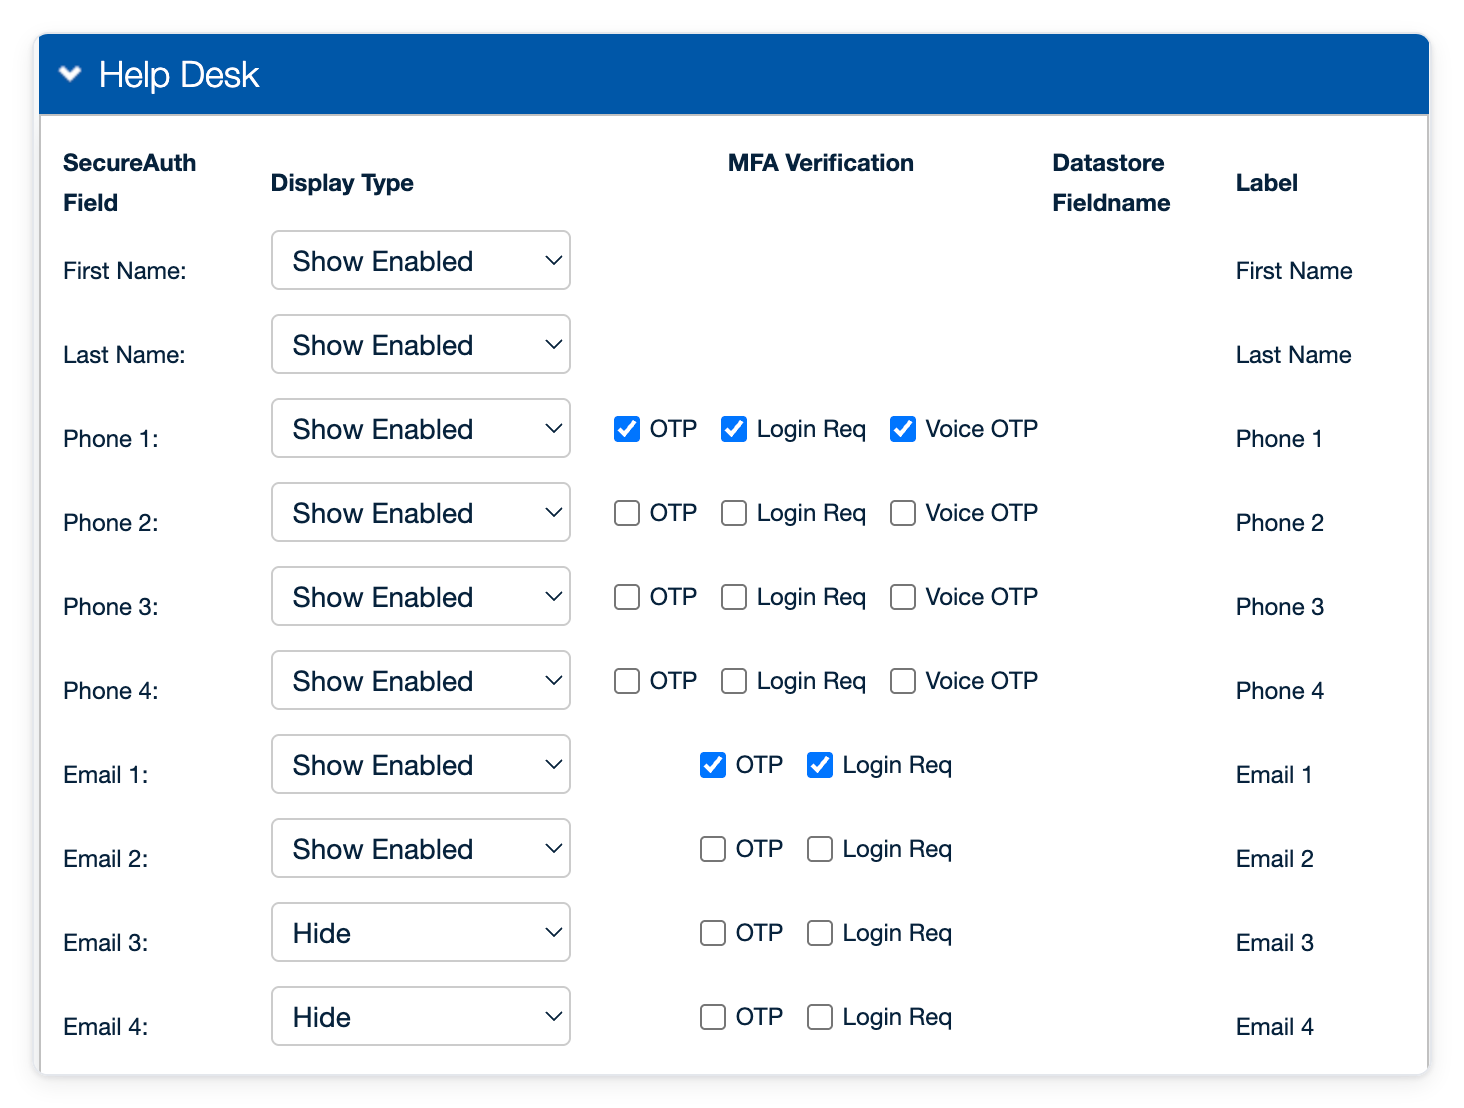Enable OTP checkbox for Phone 2
1464x1108 pixels.
(627, 513)
